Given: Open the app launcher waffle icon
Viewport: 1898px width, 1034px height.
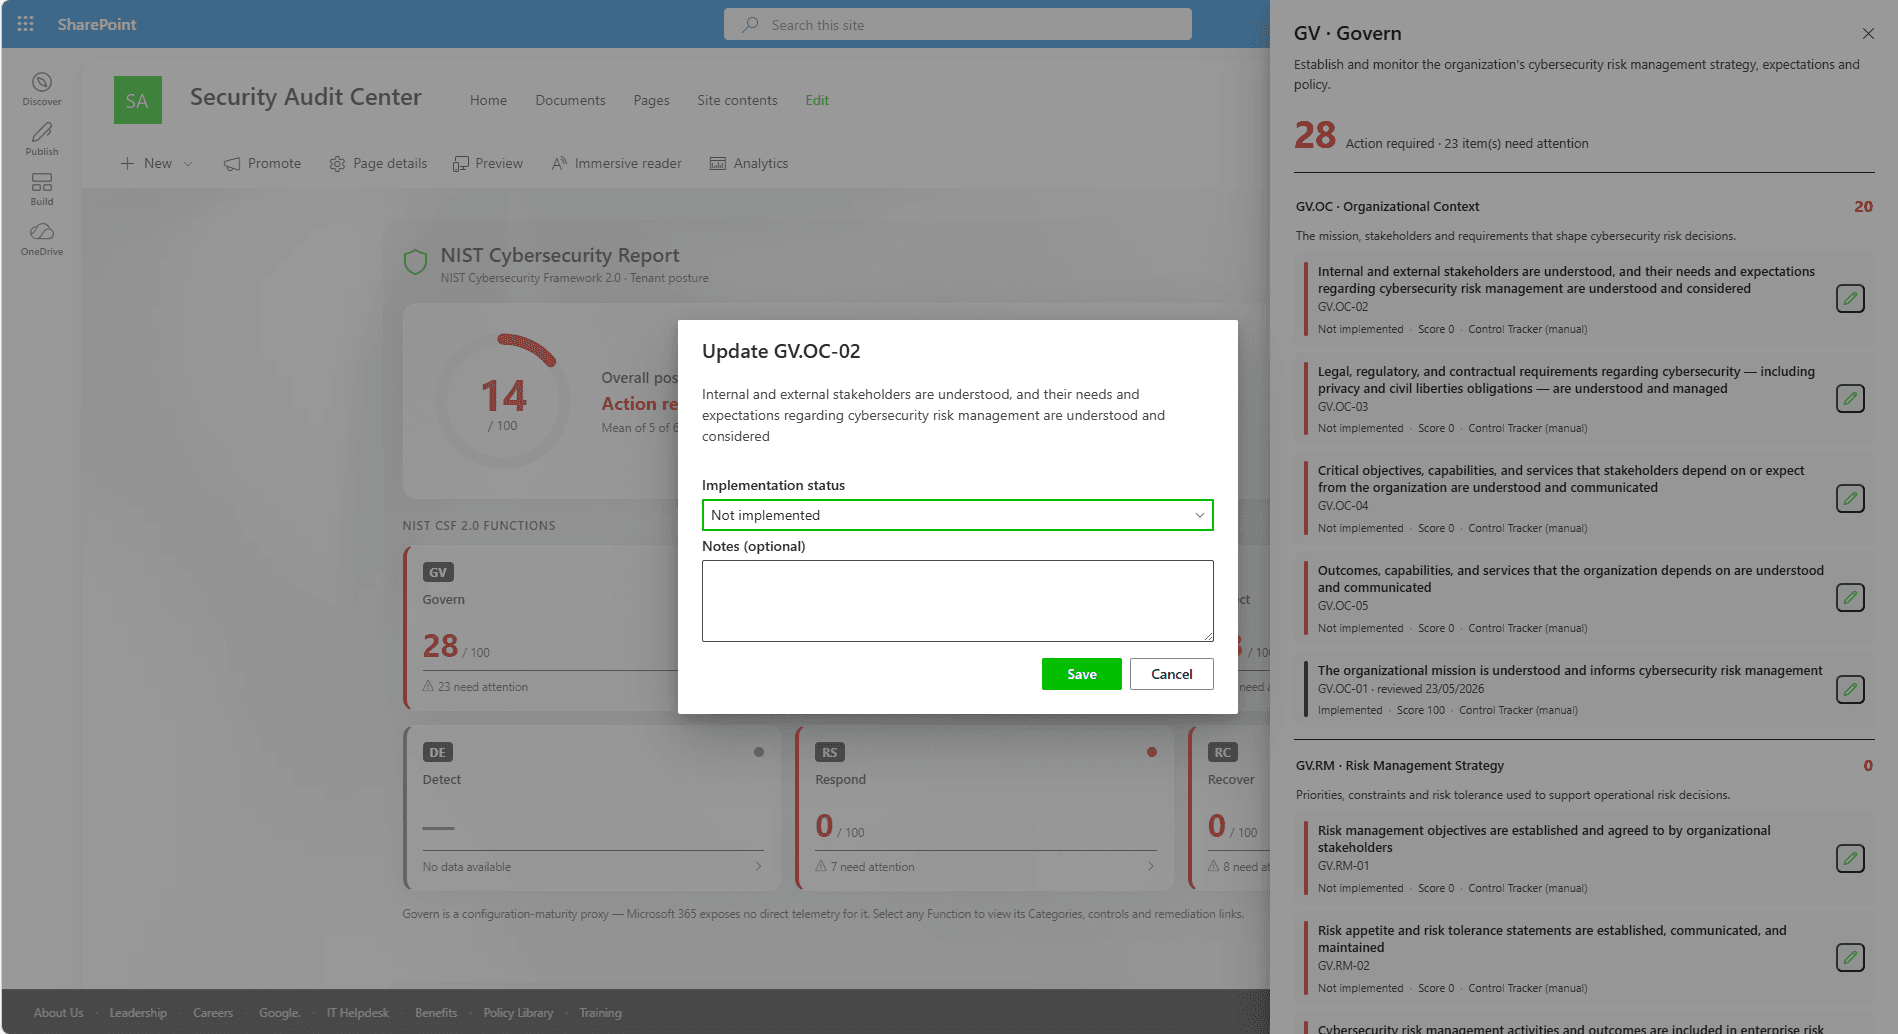Looking at the screenshot, I should click(26, 24).
